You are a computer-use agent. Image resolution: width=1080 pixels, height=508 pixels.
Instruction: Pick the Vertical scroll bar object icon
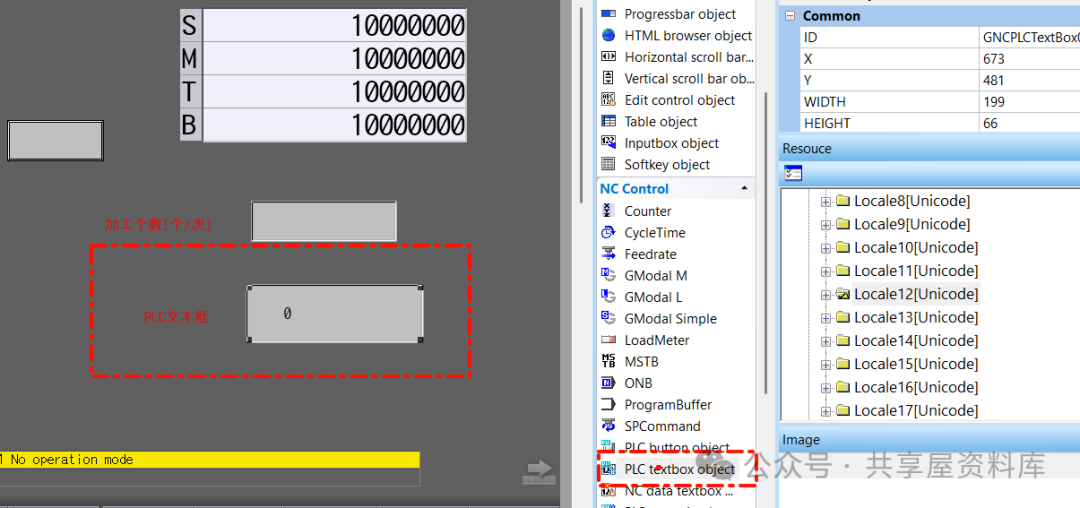tap(608, 78)
